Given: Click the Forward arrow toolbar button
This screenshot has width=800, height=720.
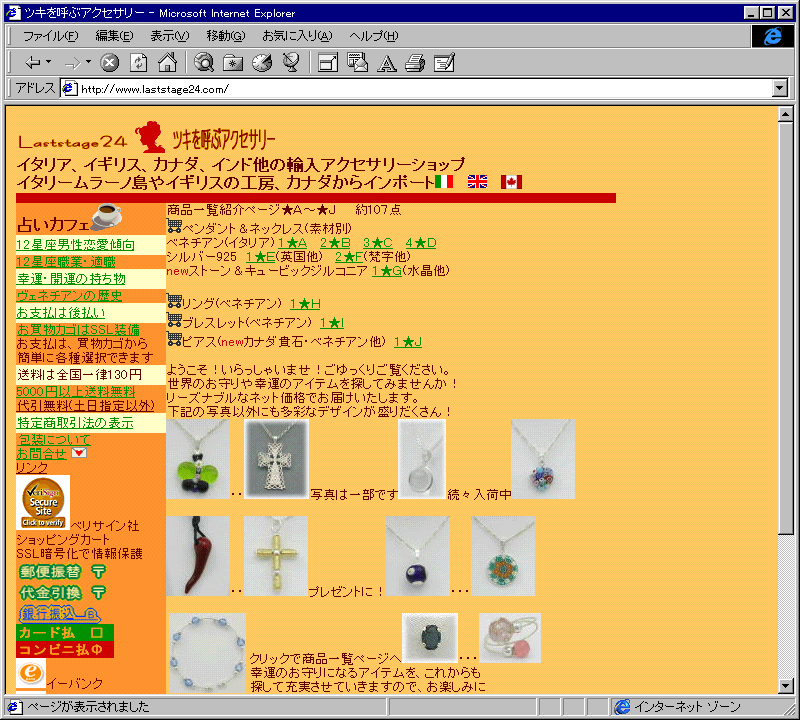Looking at the screenshot, I should [x=73, y=63].
